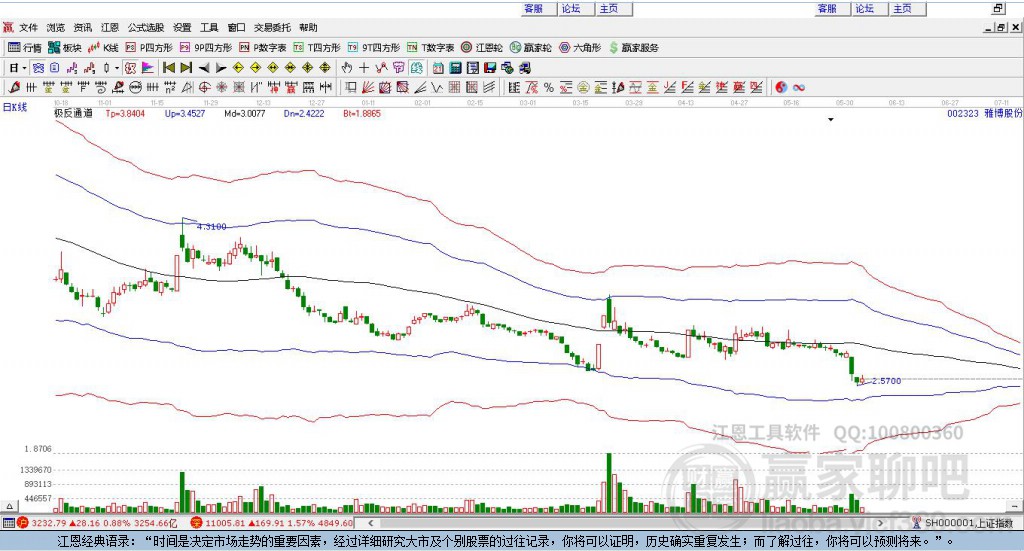Image resolution: width=1024 pixels, height=551 pixels.
Task: Select the hand pan tool icon
Action: (x=347, y=68)
